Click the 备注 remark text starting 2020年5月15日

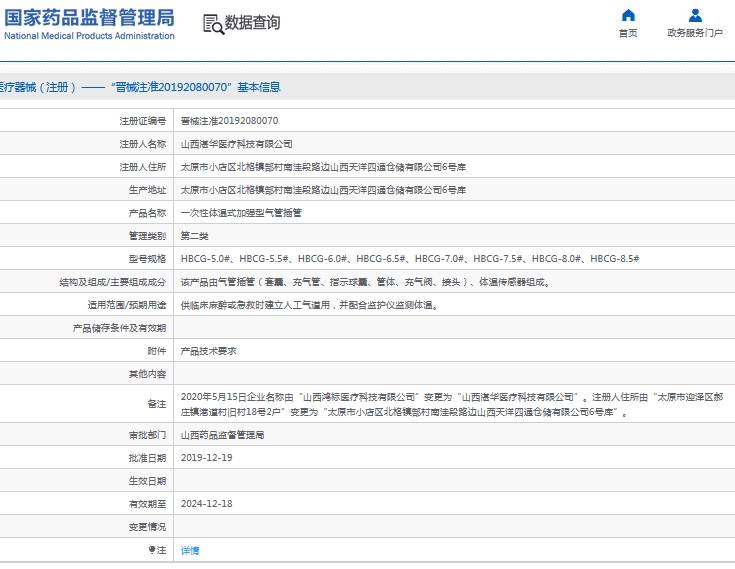pos(452,404)
